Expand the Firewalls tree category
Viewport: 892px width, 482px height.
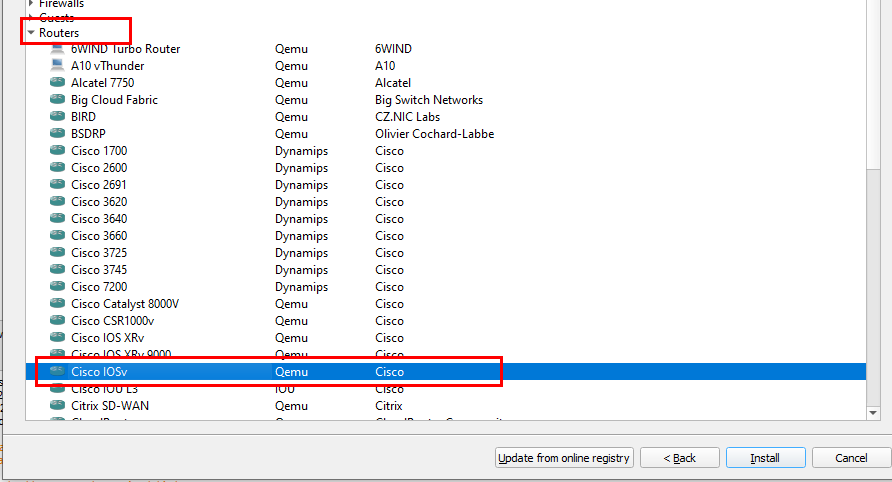click(31, 3)
